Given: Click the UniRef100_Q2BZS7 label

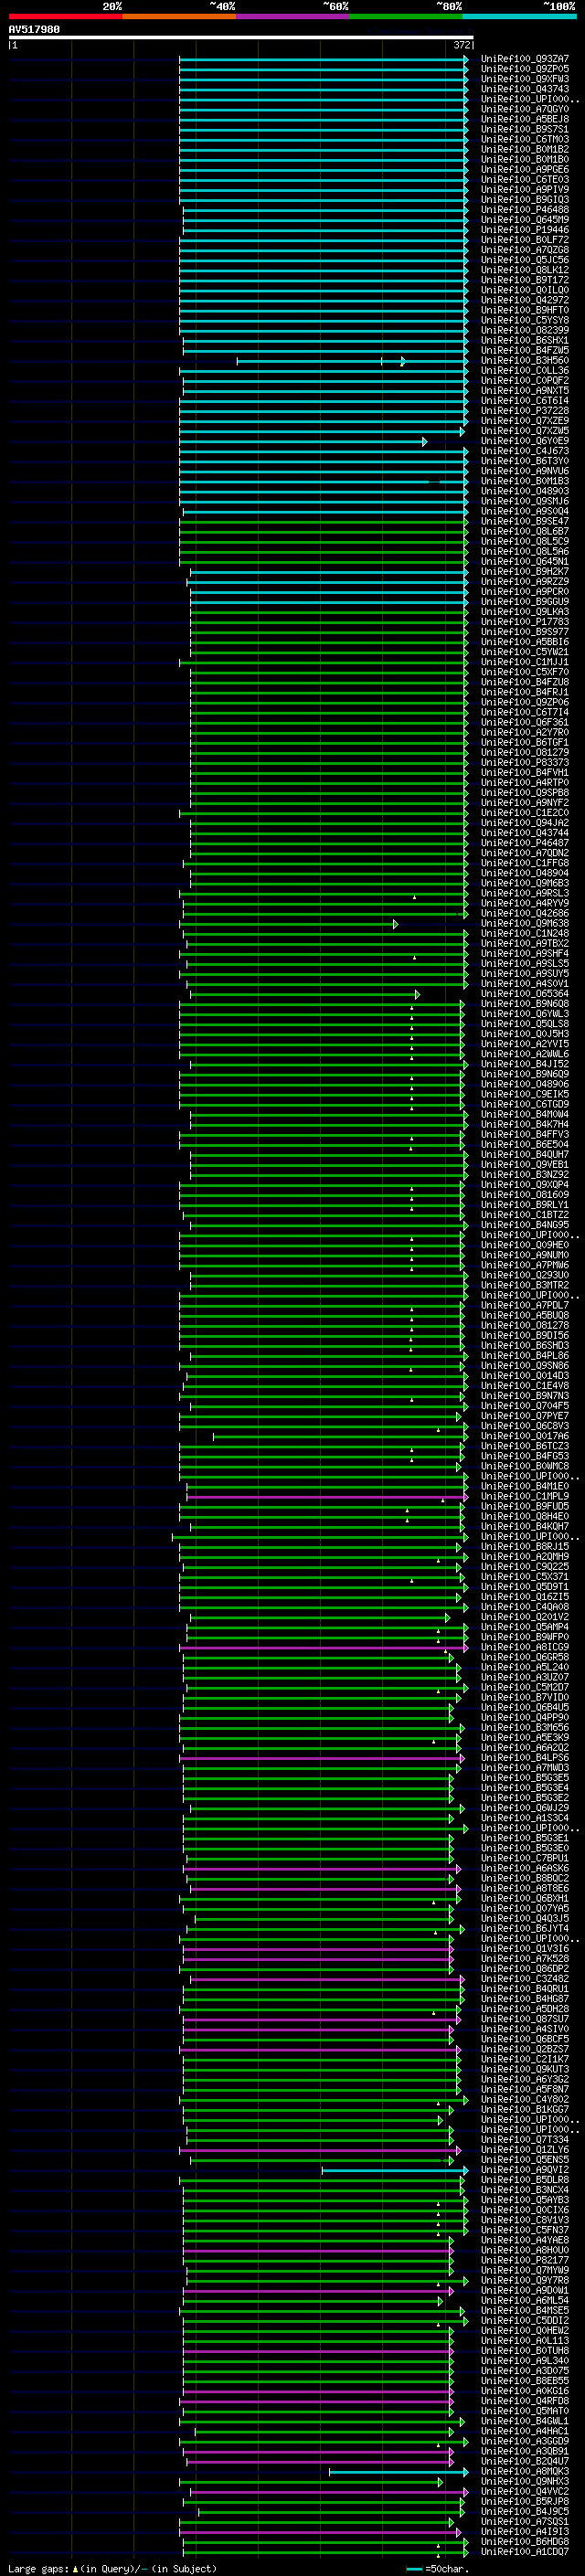Looking at the screenshot, I should coord(525,2050).
